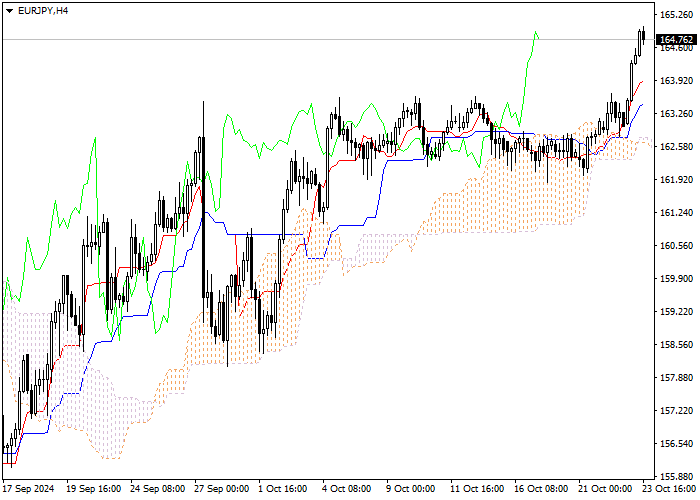Click the 159.220 price scale label
The image size is (700, 500).
(676, 312)
